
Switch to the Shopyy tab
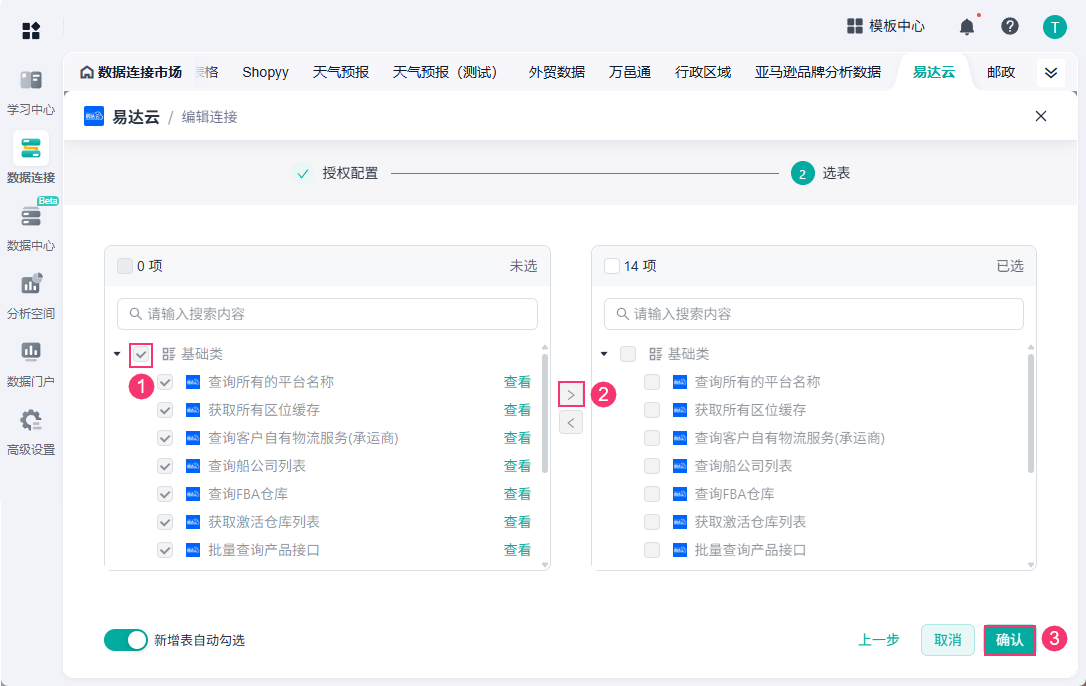point(265,72)
